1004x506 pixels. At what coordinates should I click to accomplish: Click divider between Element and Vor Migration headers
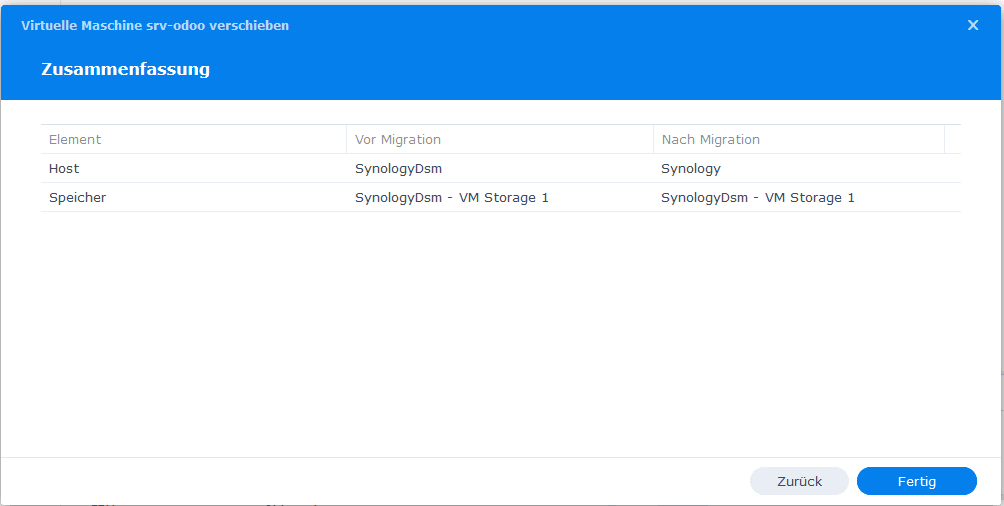click(346, 139)
